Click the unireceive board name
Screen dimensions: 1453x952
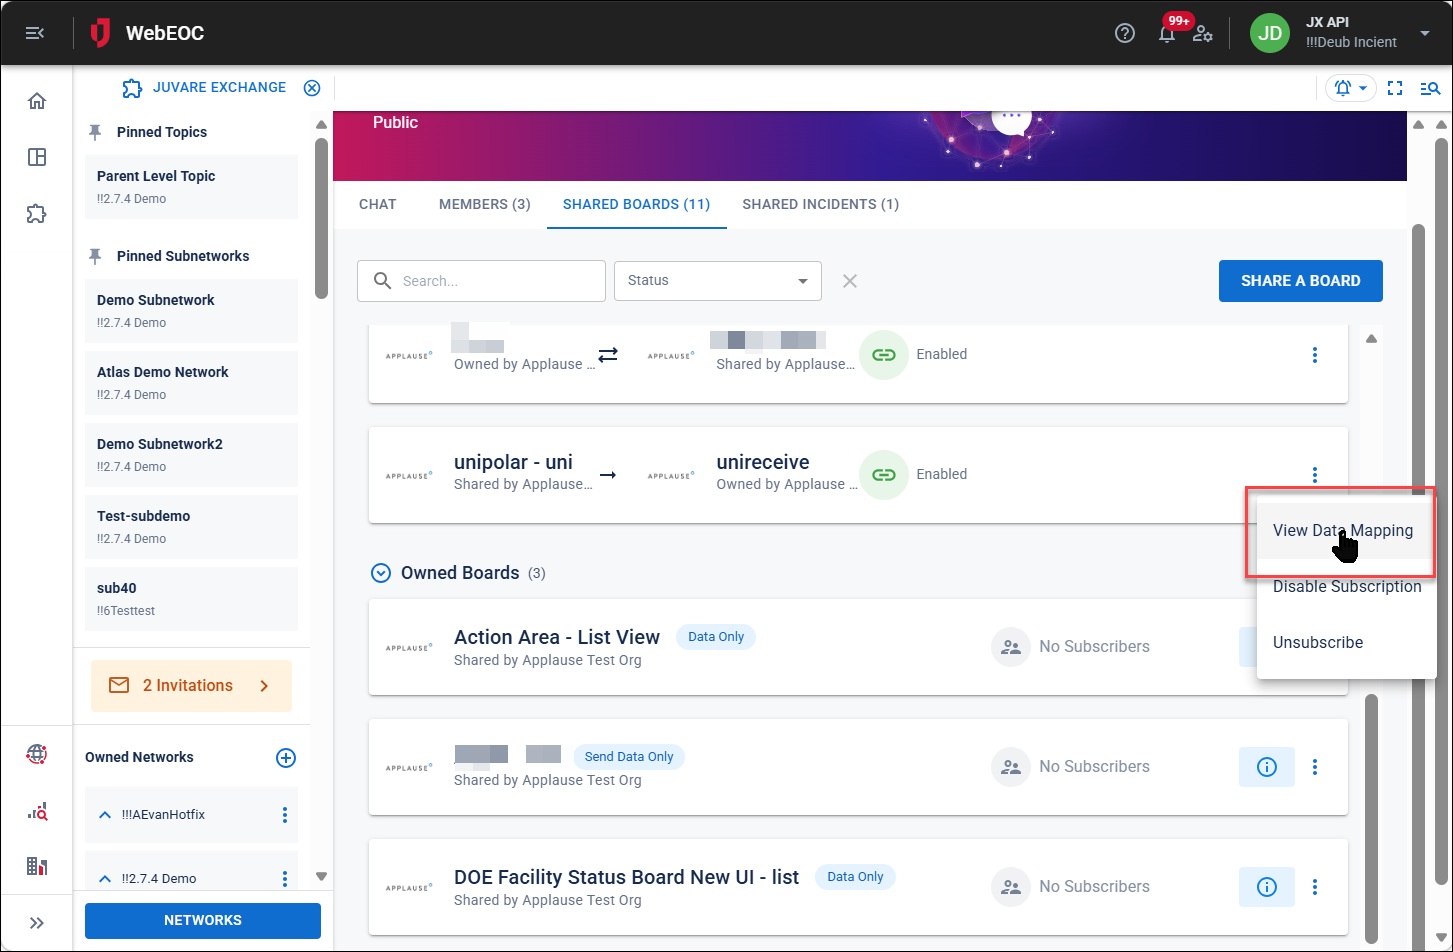tap(763, 462)
